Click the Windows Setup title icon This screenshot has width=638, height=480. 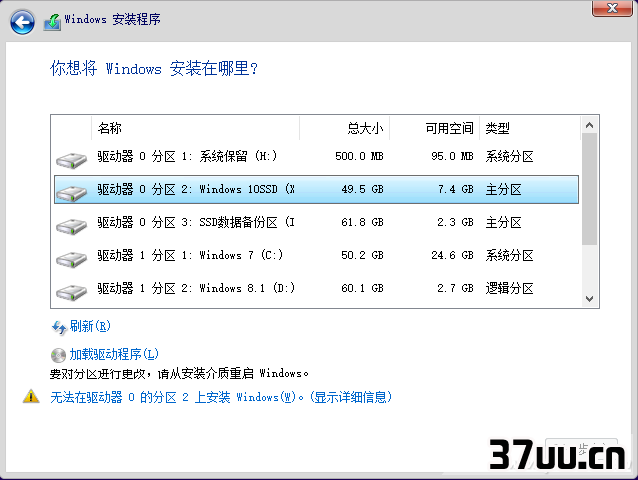coord(52,22)
